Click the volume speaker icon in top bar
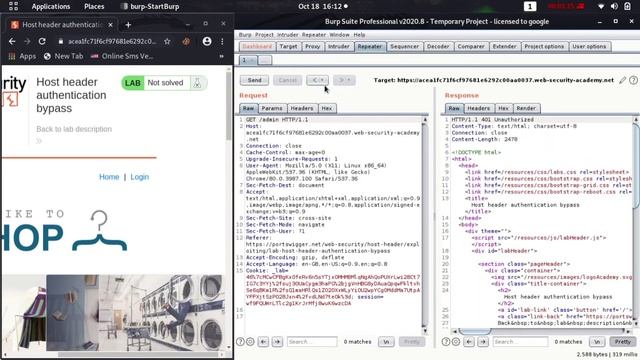Viewport: 640px width, 360px height. point(614,7)
